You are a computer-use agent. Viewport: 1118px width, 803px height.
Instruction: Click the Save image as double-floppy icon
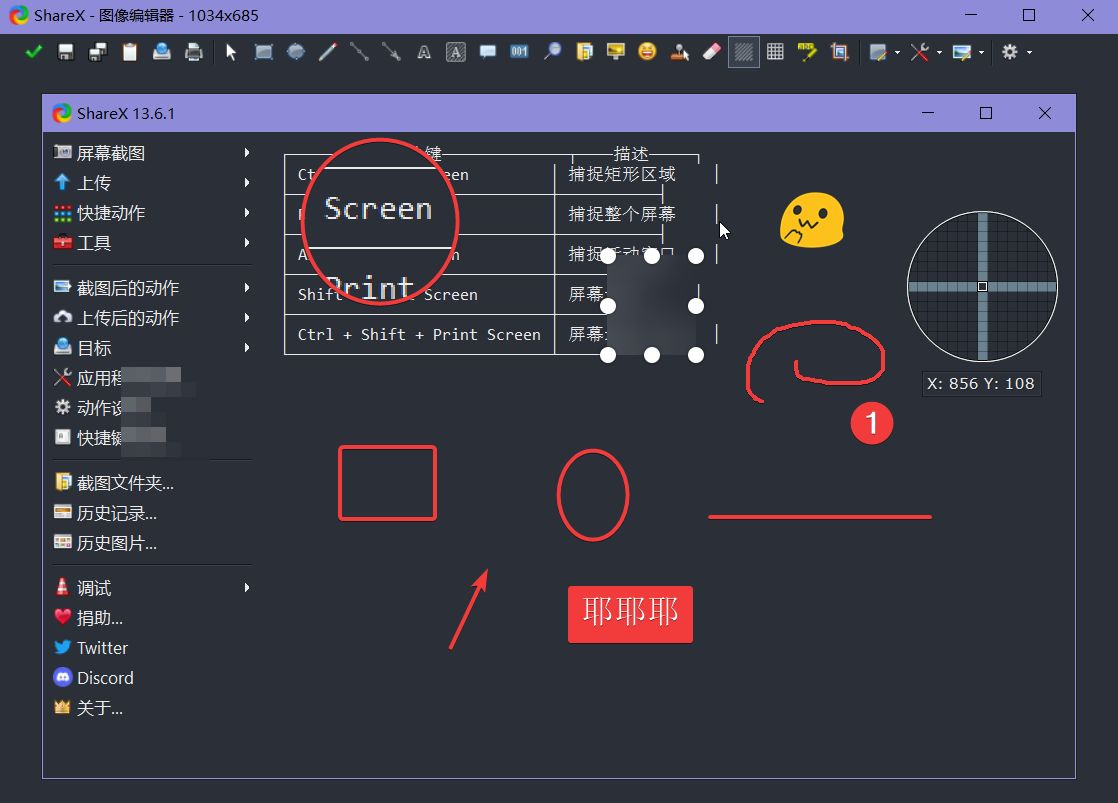98,52
